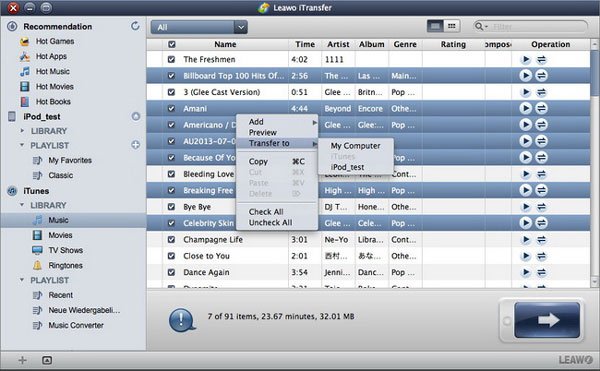600x371 pixels.
Task: Sort by Name column header
Action: (225, 44)
